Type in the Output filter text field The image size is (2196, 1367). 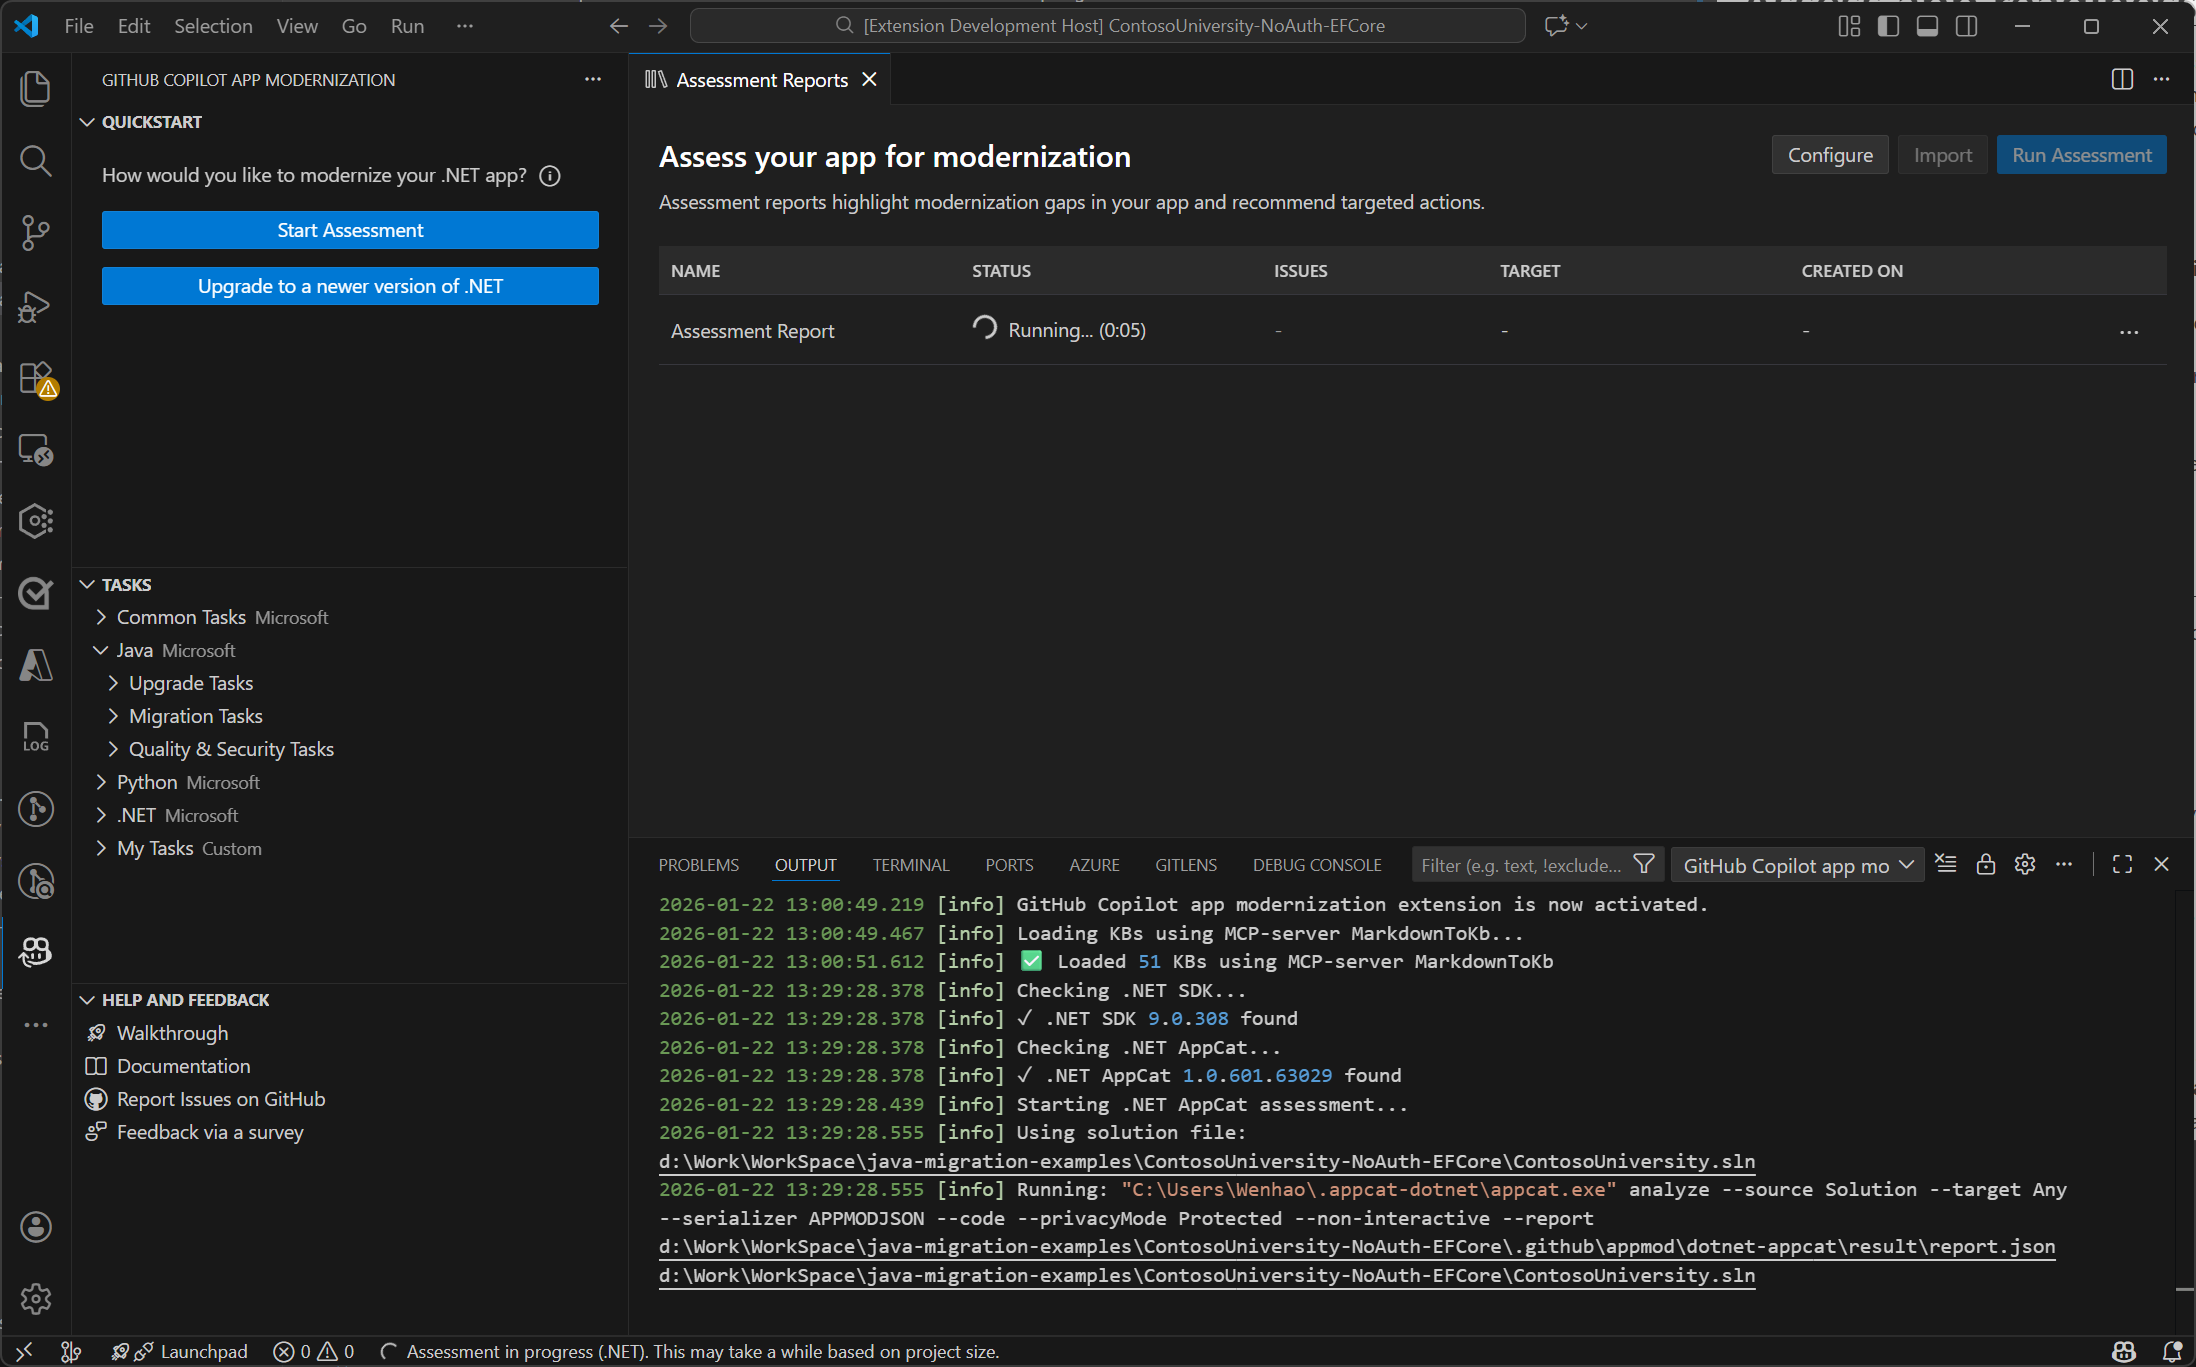[x=1520, y=864]
